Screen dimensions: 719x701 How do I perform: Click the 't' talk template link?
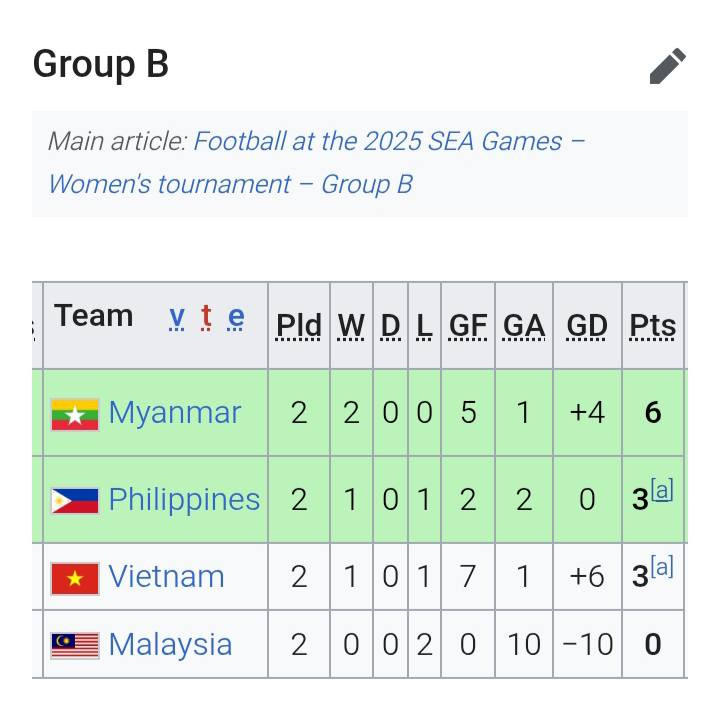click(x=206, y=317)
